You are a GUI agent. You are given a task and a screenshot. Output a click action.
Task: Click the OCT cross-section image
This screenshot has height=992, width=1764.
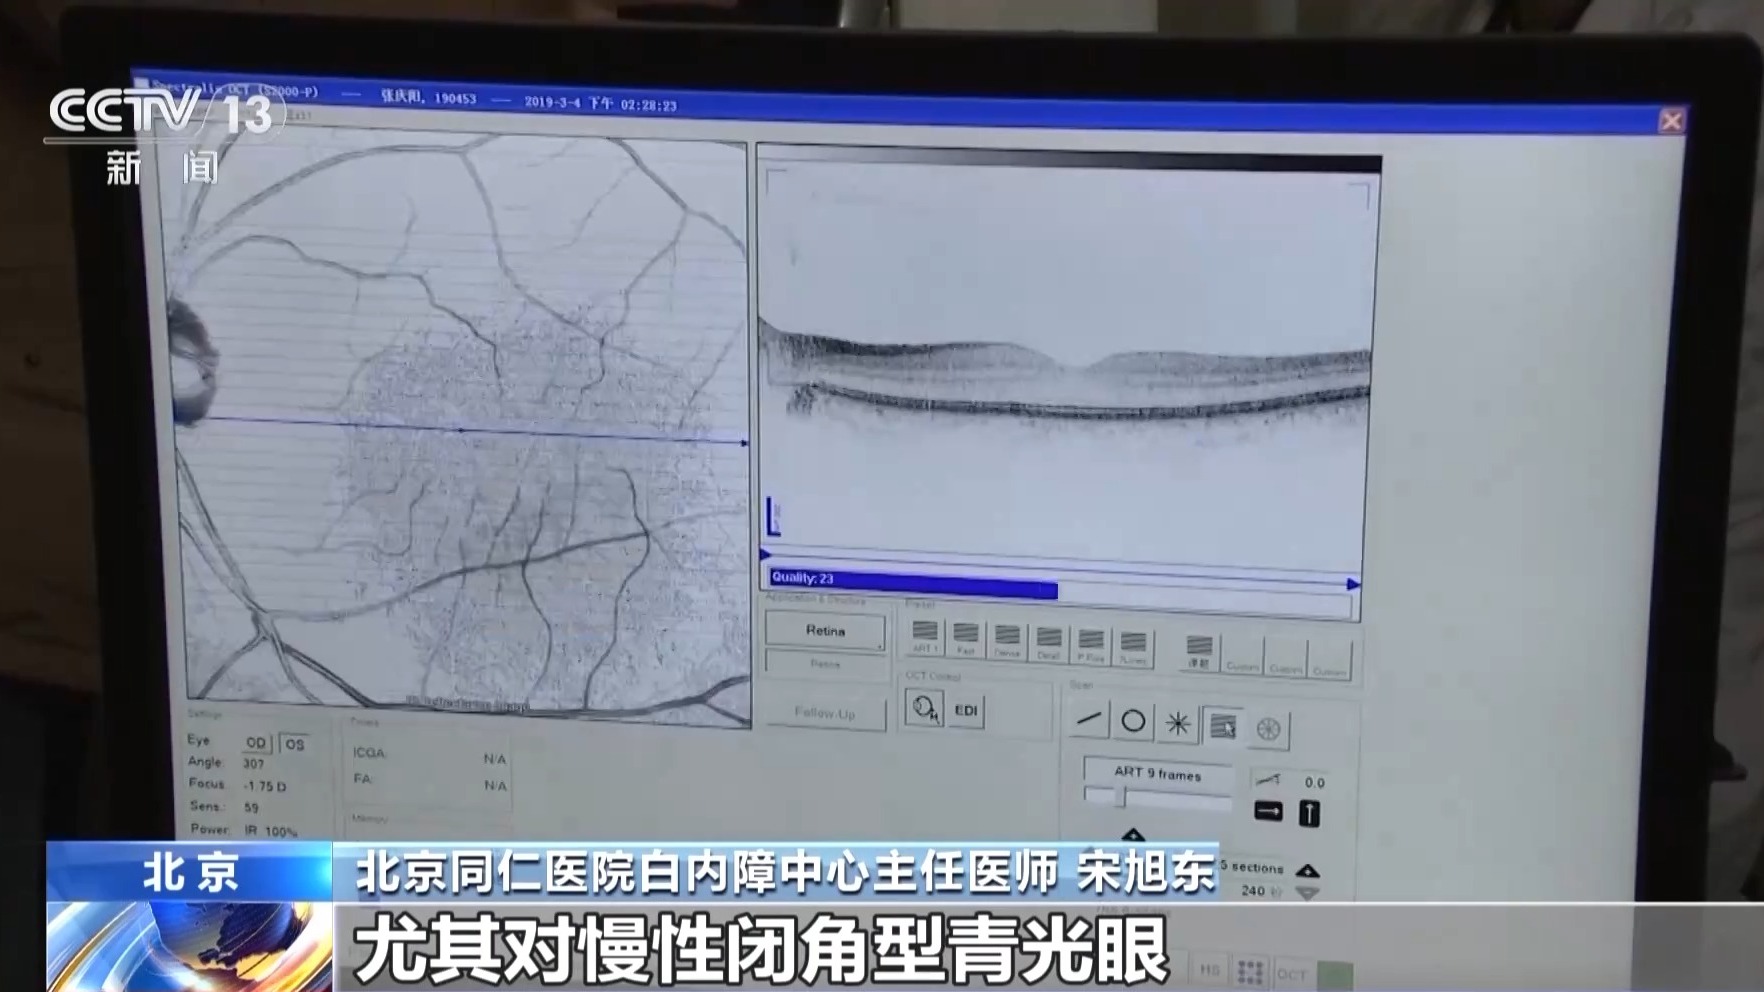click(1066, 380)
